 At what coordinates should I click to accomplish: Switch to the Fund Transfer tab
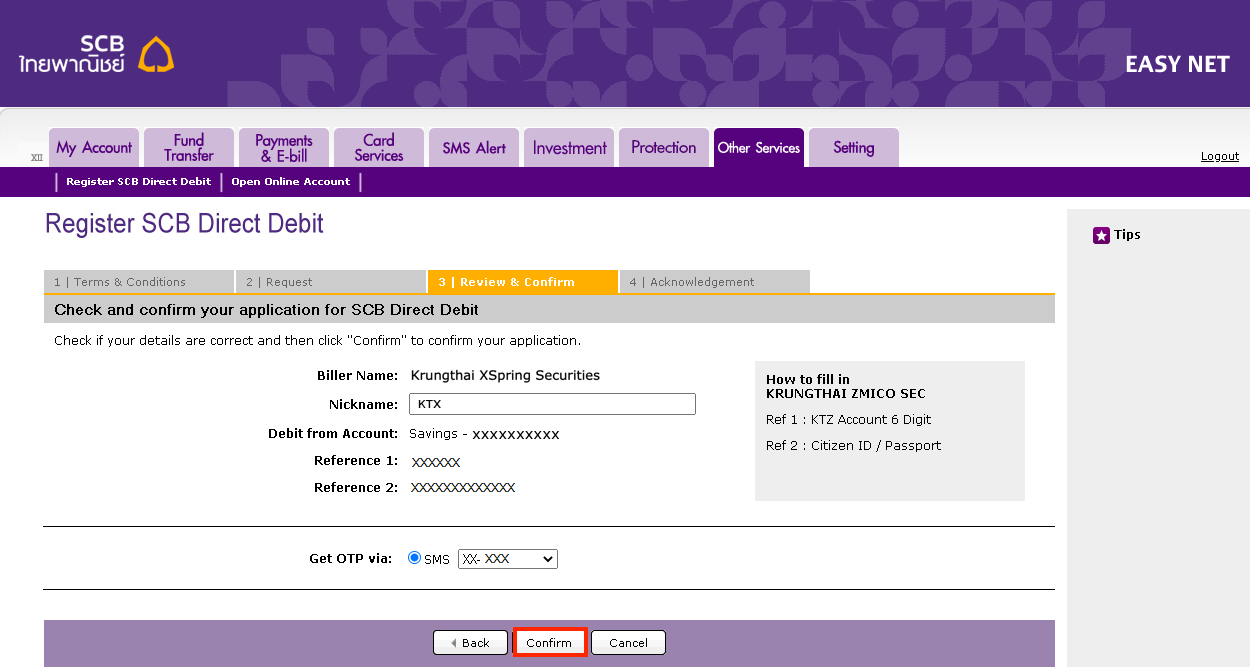click(x=189, y=148)
